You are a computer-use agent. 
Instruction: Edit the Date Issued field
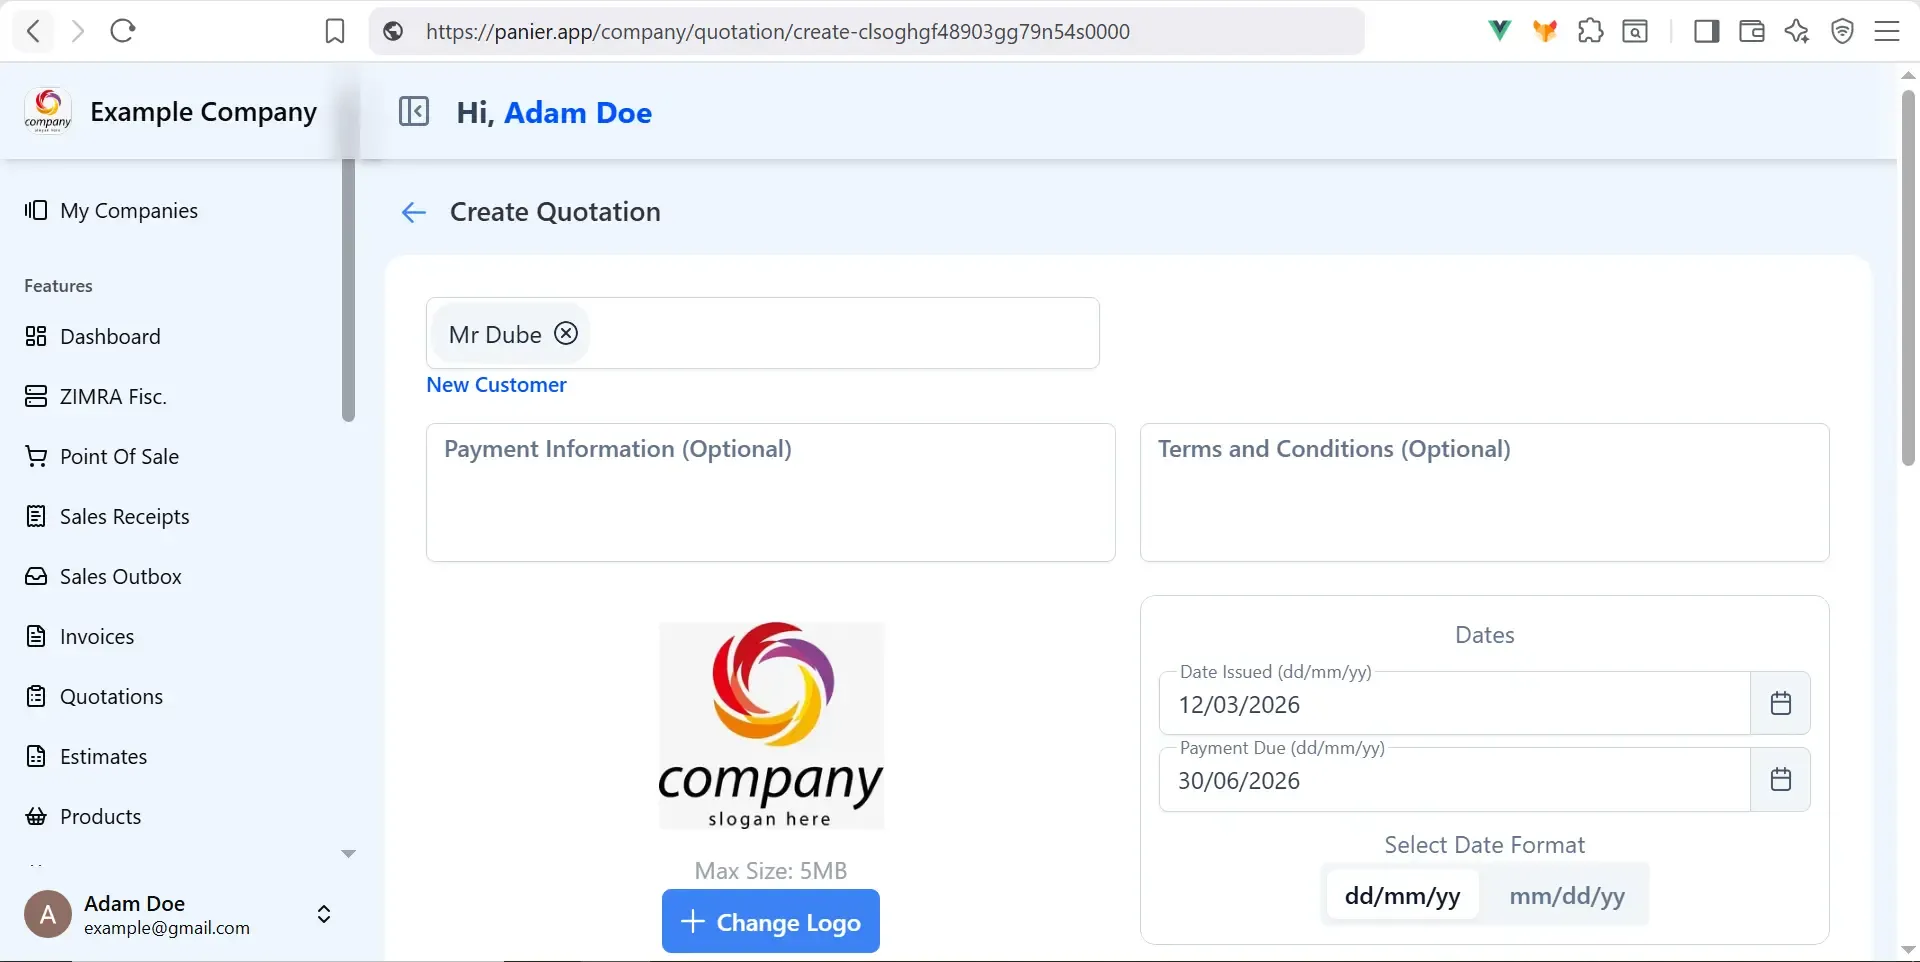(x=1454, y=704)
